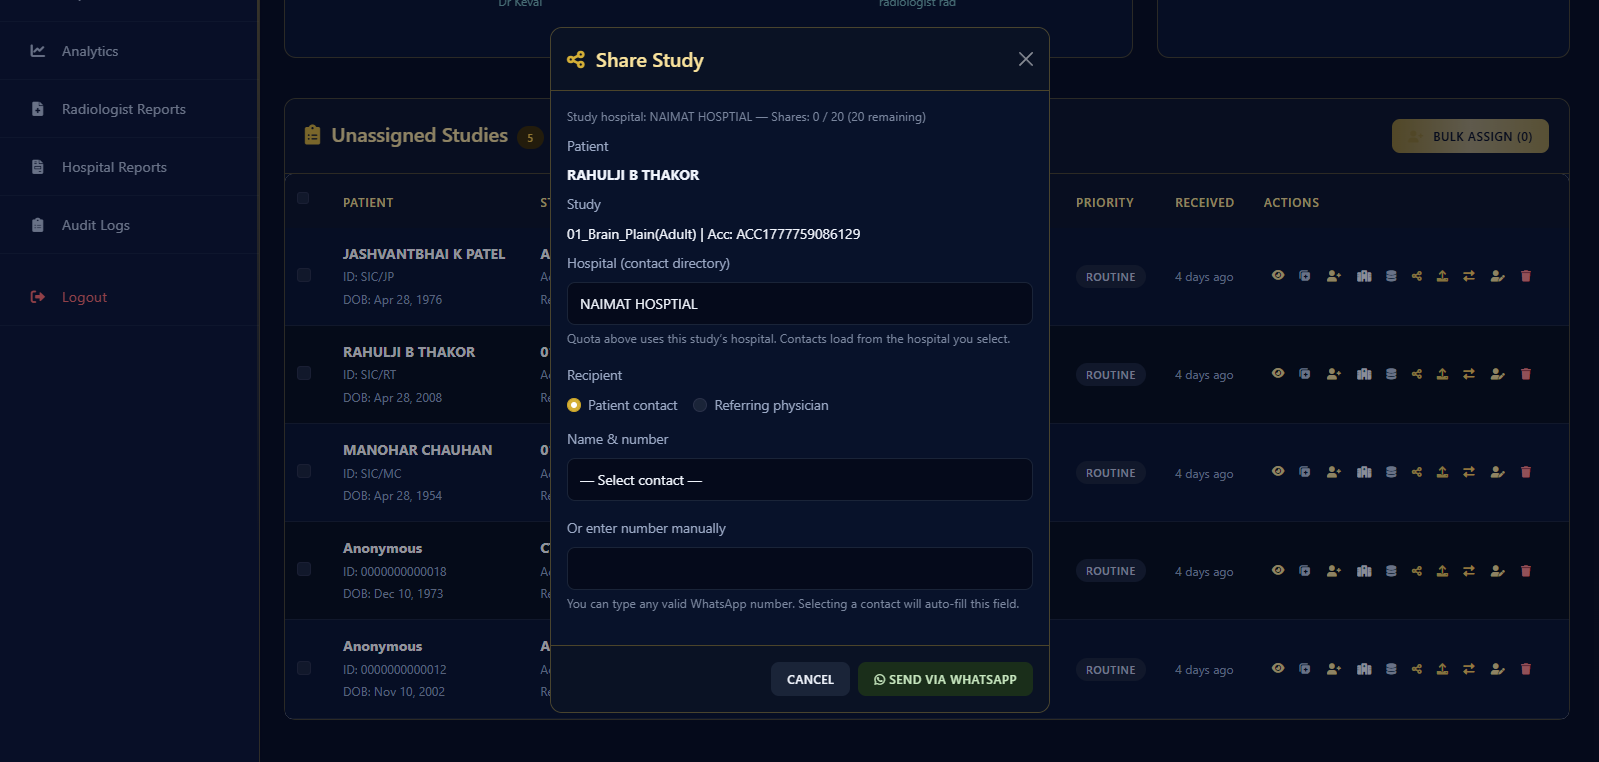Trash icon for Anonymous ID 0000000000018

1526,571
